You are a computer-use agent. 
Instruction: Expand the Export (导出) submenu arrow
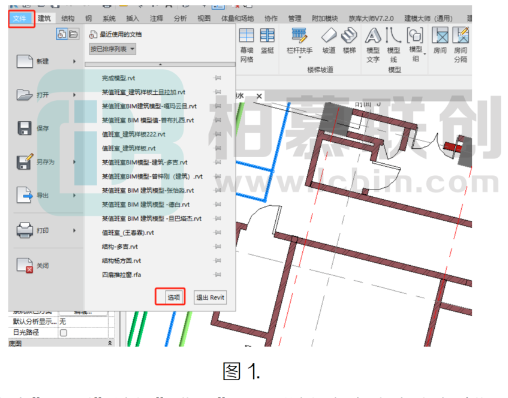coord(74,195)
